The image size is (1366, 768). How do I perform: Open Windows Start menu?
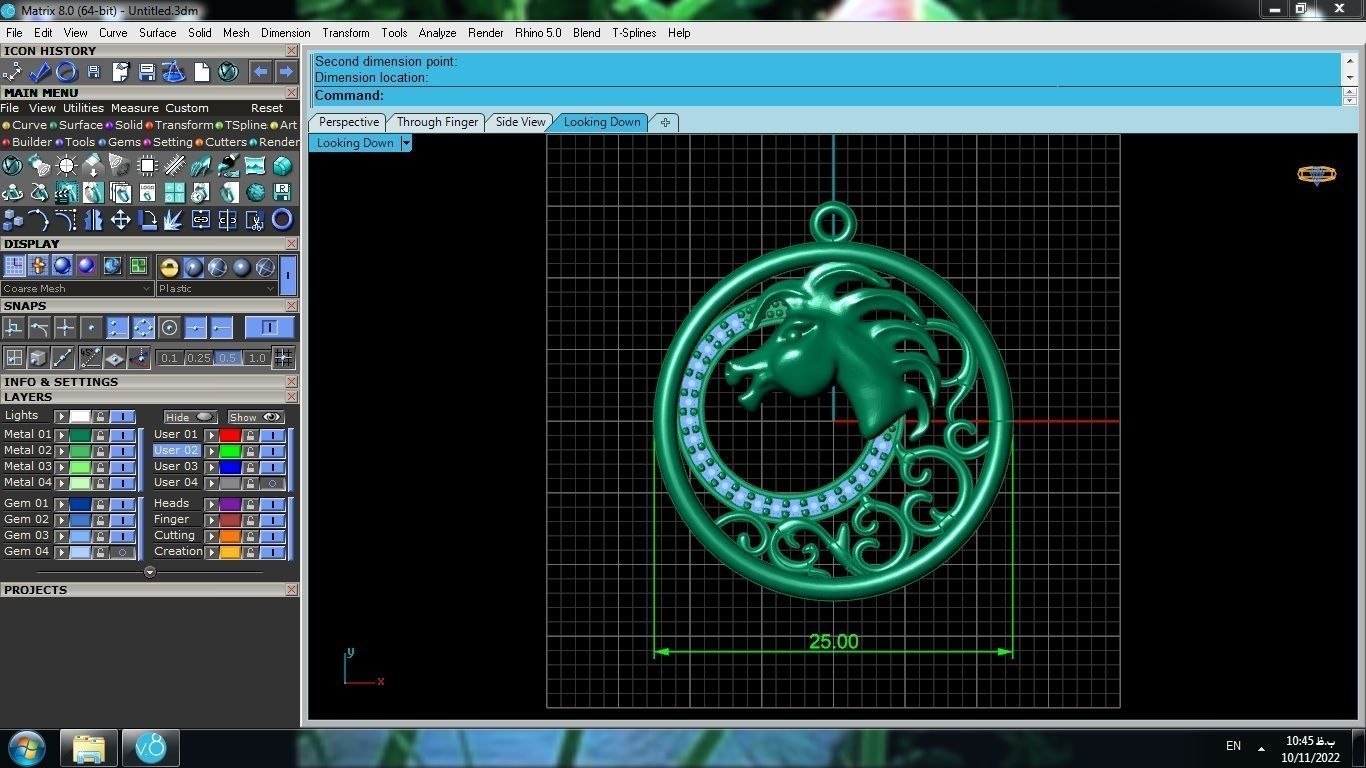pos(26,747)
